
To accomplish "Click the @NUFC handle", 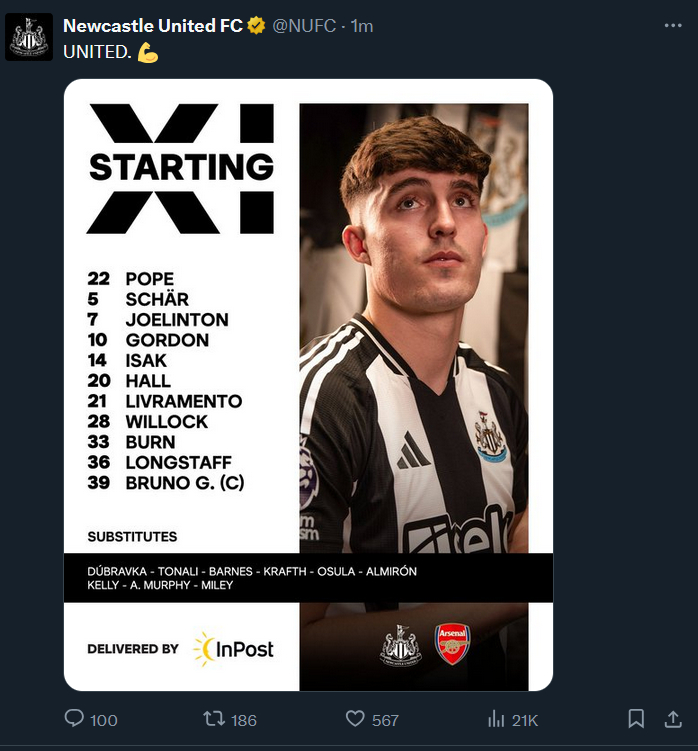I will coord(303,26).
